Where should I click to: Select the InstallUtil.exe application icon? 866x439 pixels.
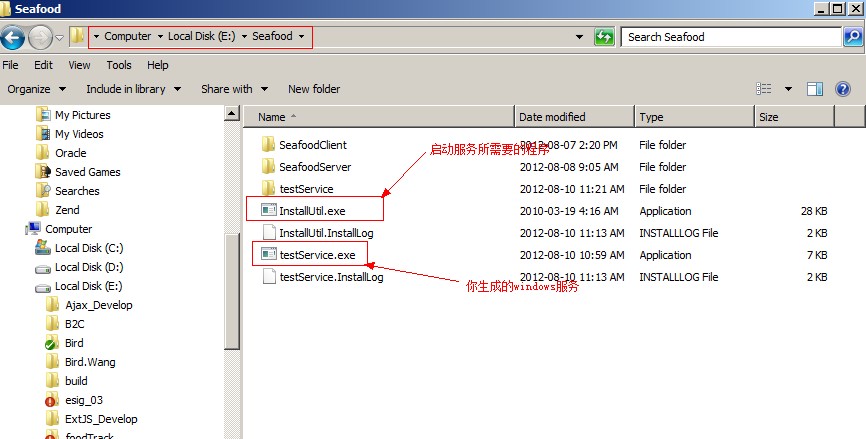coord(268,210)
